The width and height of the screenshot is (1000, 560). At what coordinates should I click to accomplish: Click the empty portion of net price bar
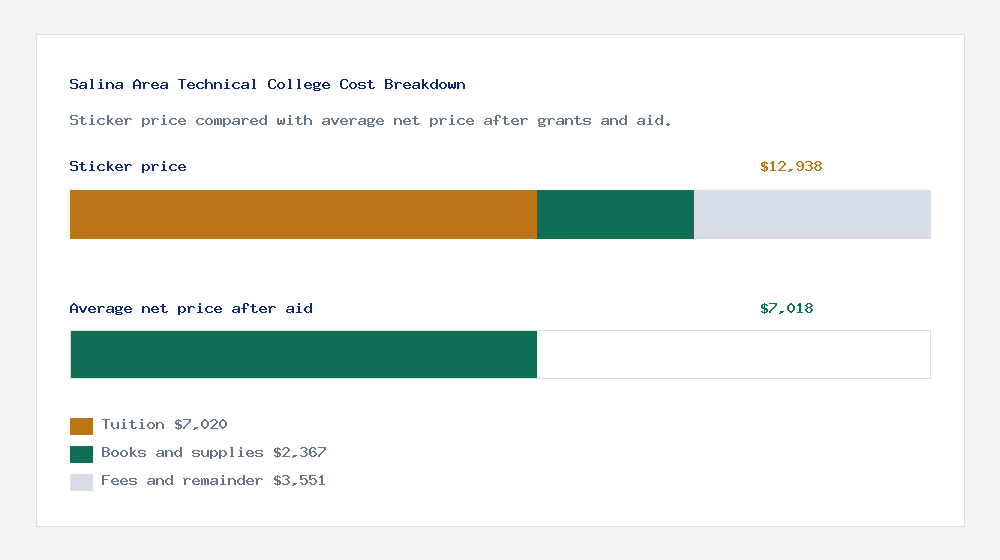[x=733, y=355]
